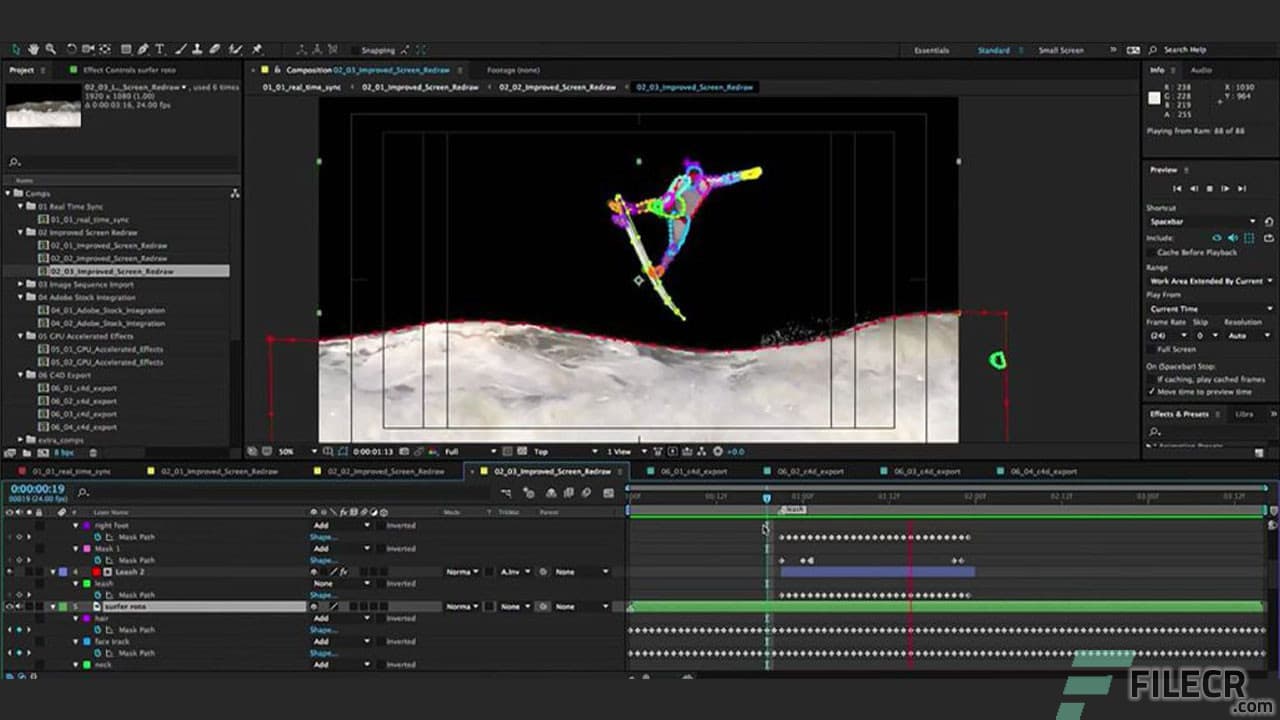This screenshot has height=720, width=1280.
Task: Activate the Rotation tool
Action: click(x=72, y=48)
